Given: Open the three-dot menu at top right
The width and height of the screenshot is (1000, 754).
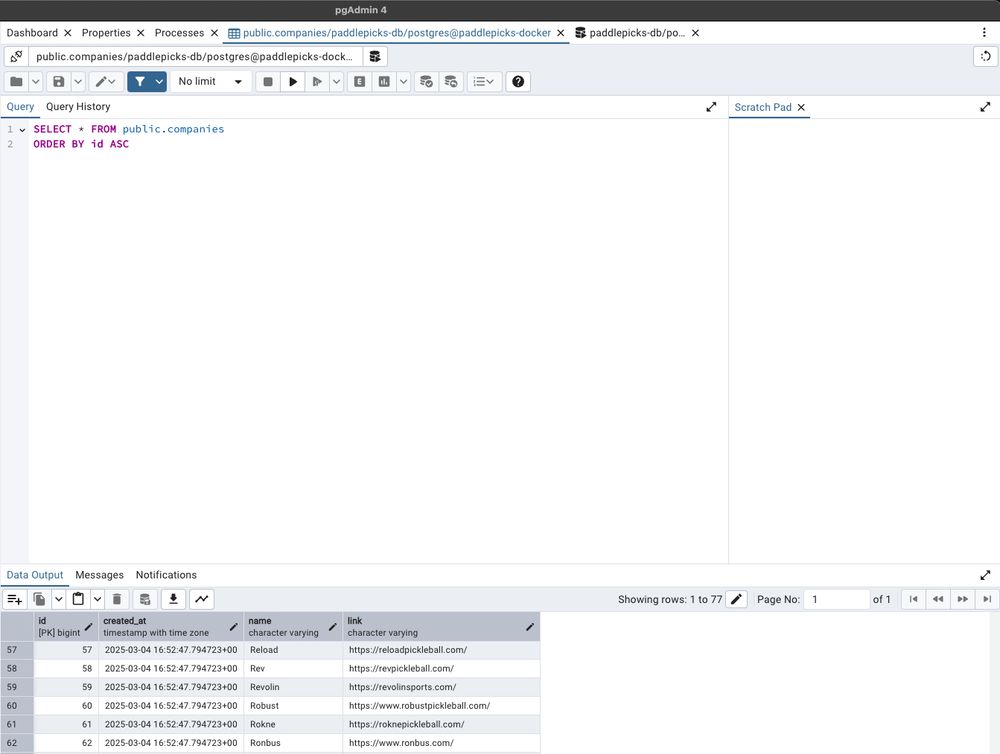Looking at the screenshot, I should click(x=984, y=33).
